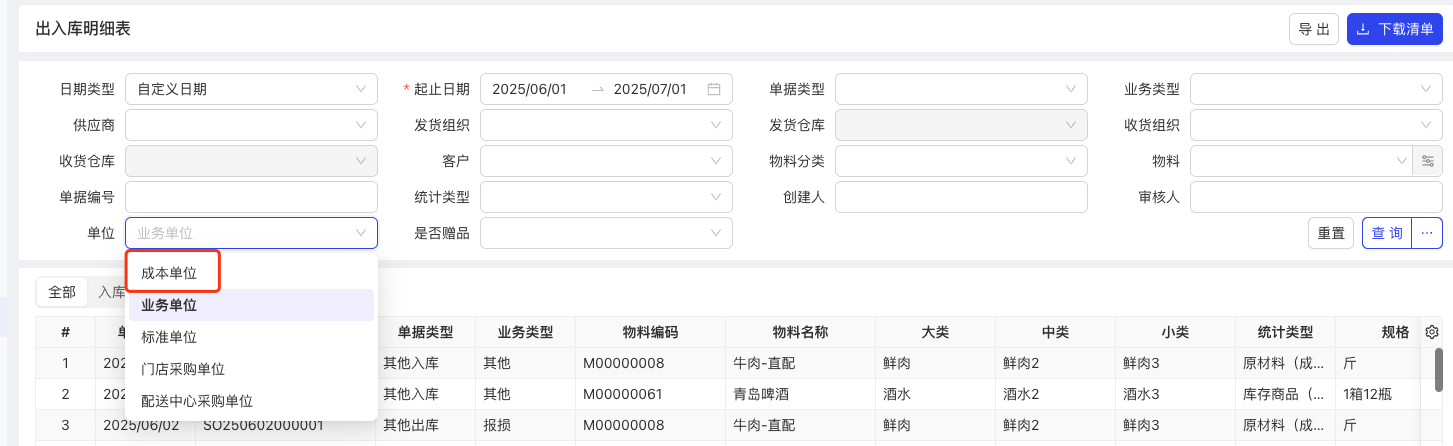Click cell 库存商品 in row 2
The height and width of the screenshot is (446, 1453).
click(x=1286, y=394)
